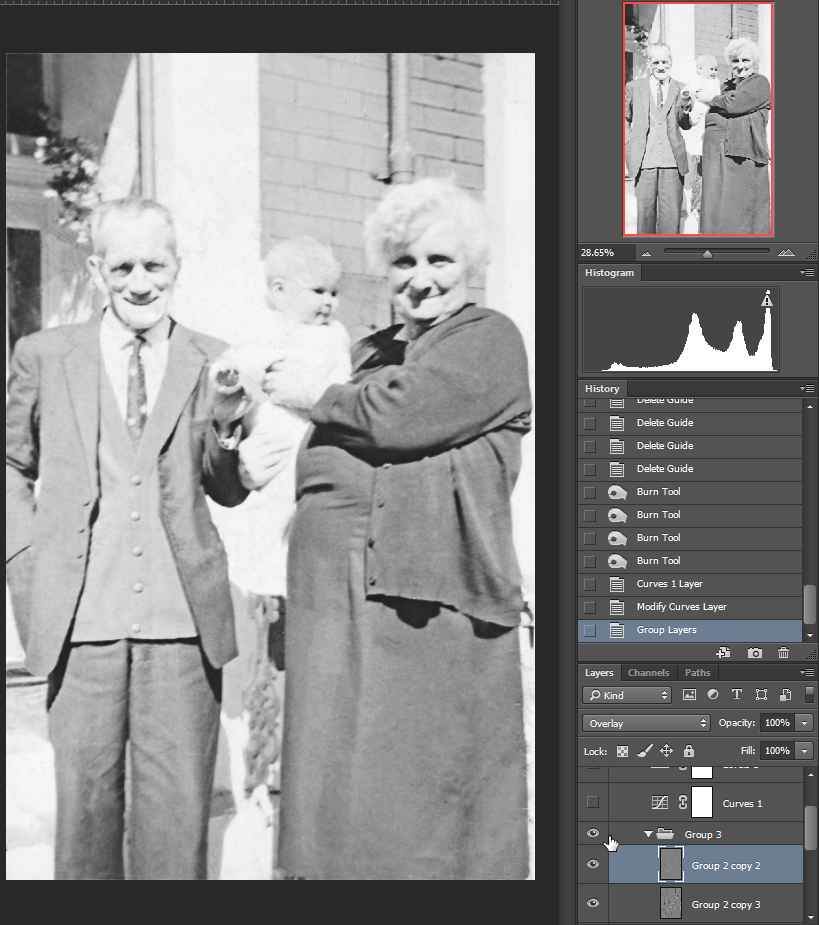819x925 pixels.
Task: Click the Group 2 copy 2 layer thumbnail
Action: tap(671, 864)
